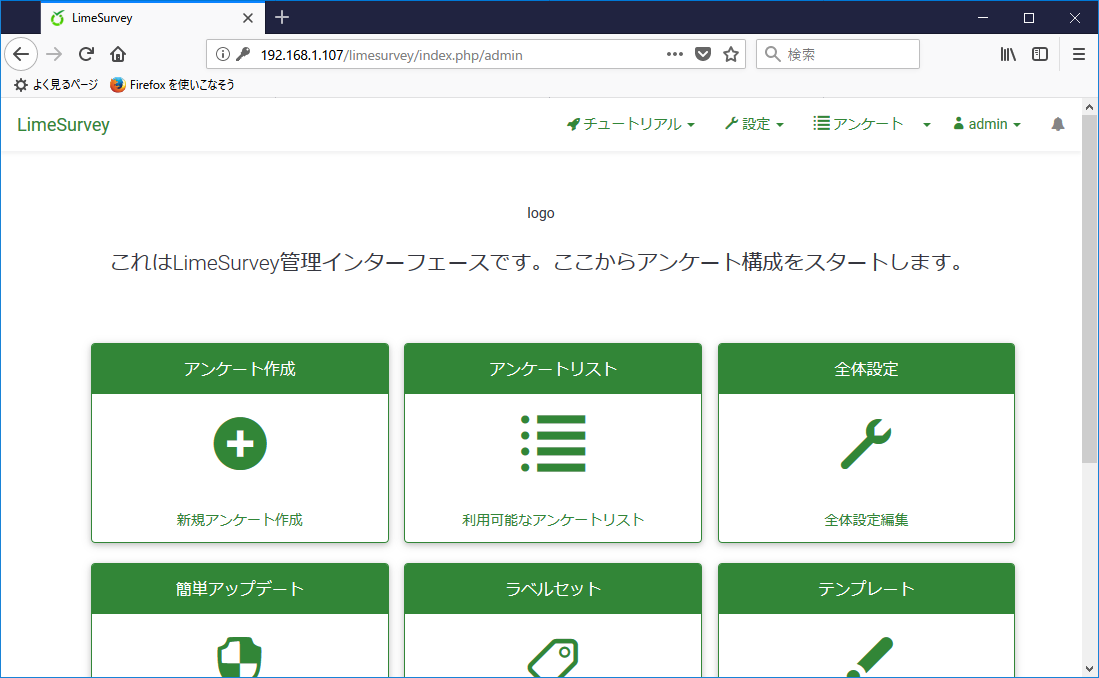
Task: Go back with the browser back arrow
Action: click(21, 54)
